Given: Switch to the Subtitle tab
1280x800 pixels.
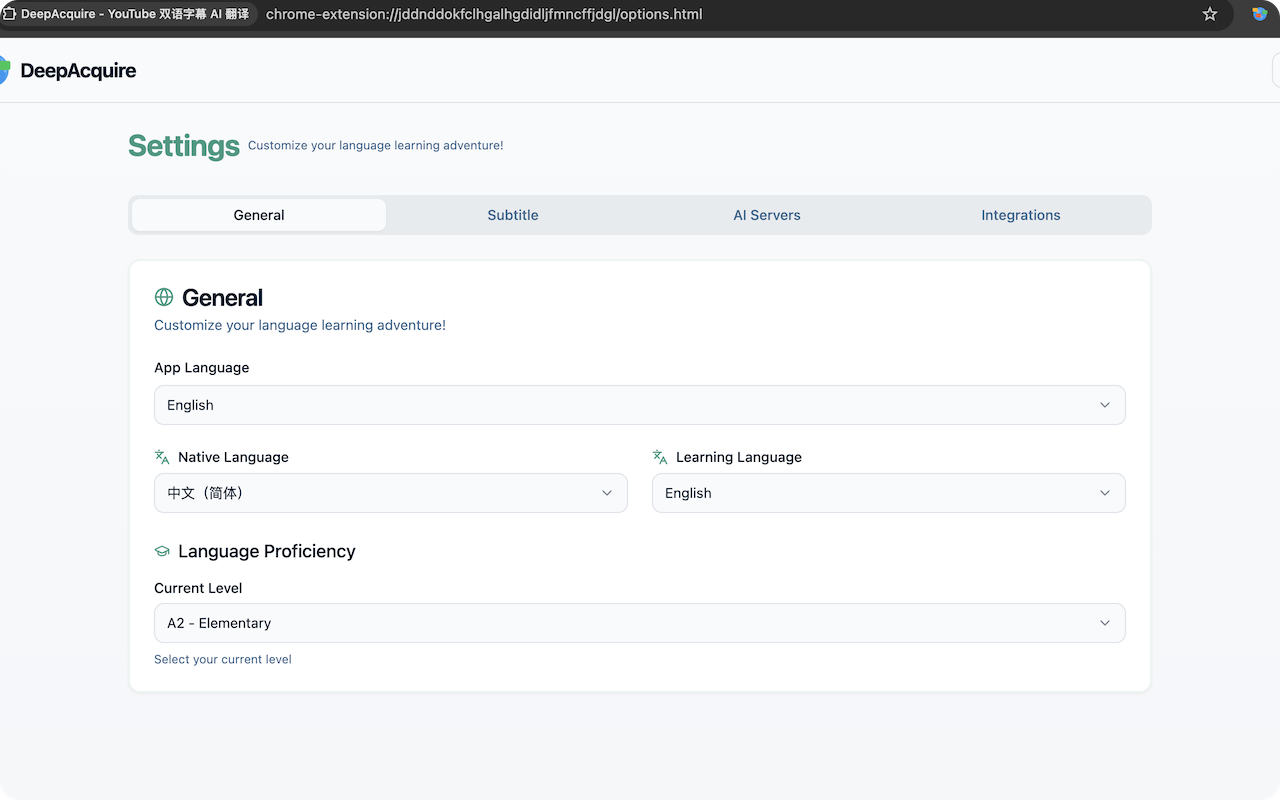Looking at the screenshot, I should coord(513,215).
